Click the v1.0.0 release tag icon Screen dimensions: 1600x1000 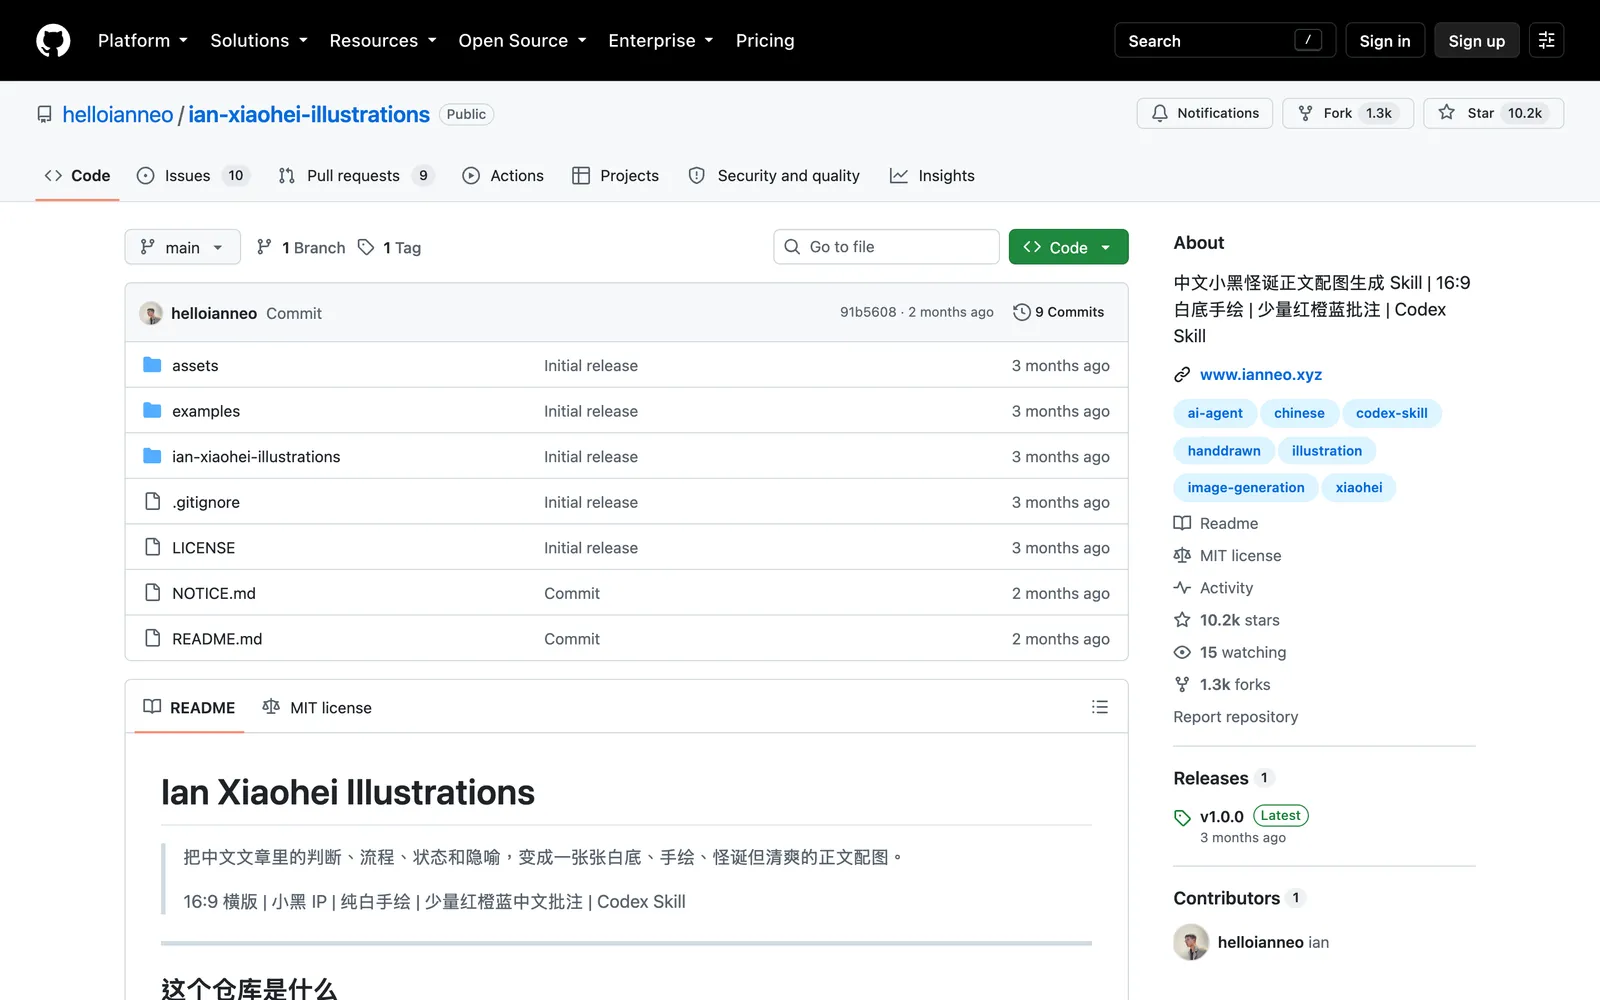pos(1182,817)
